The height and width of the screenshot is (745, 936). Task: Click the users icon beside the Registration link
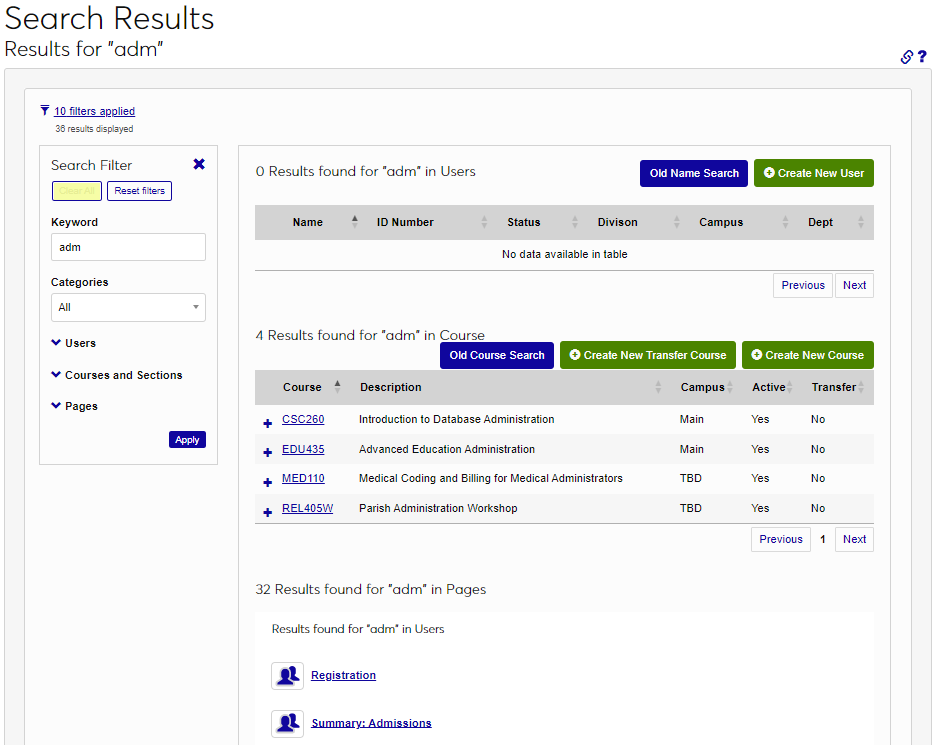[287, 675]
